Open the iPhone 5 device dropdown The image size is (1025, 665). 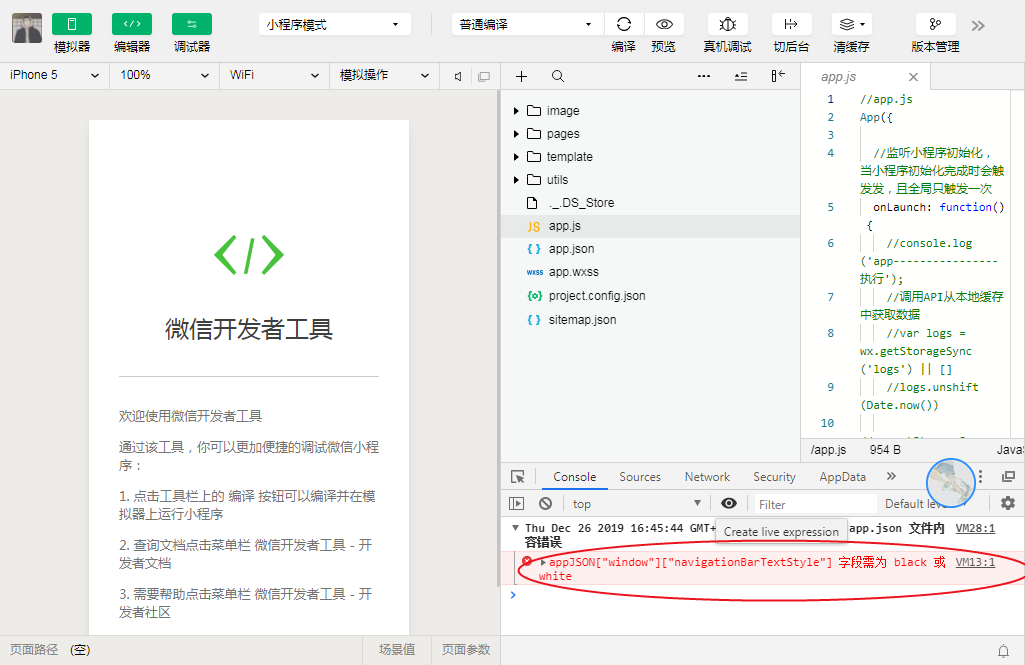click(x=54, y=75)
